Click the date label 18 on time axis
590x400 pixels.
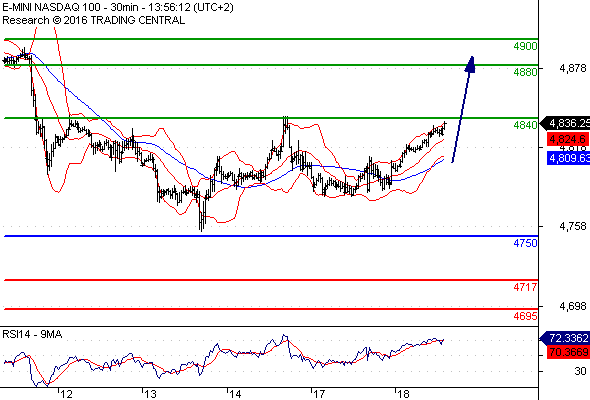pos(403,394)
